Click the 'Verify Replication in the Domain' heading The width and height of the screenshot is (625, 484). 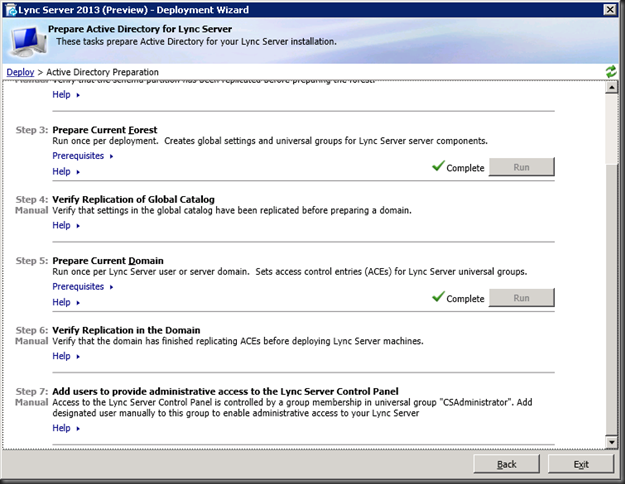click(126, 330)
